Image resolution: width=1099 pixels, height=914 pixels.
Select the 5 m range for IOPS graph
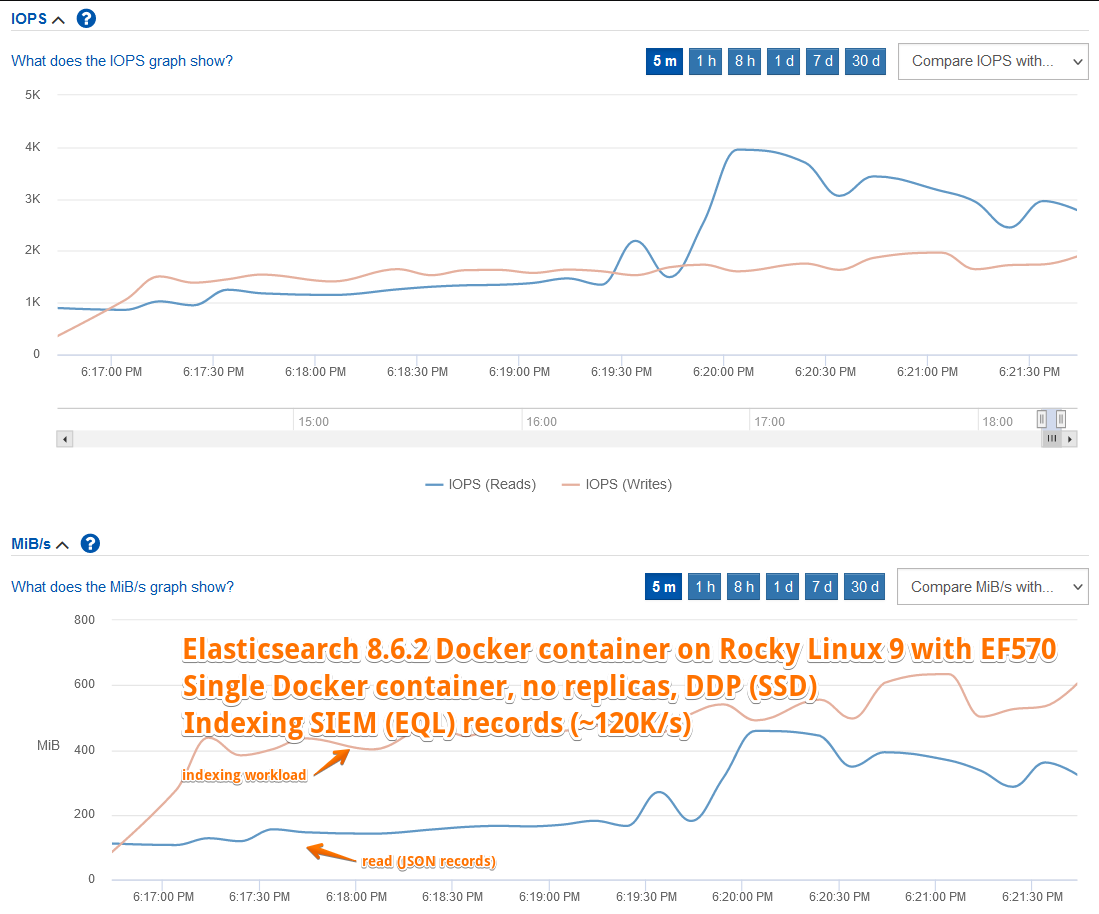(x=664, y=61)
